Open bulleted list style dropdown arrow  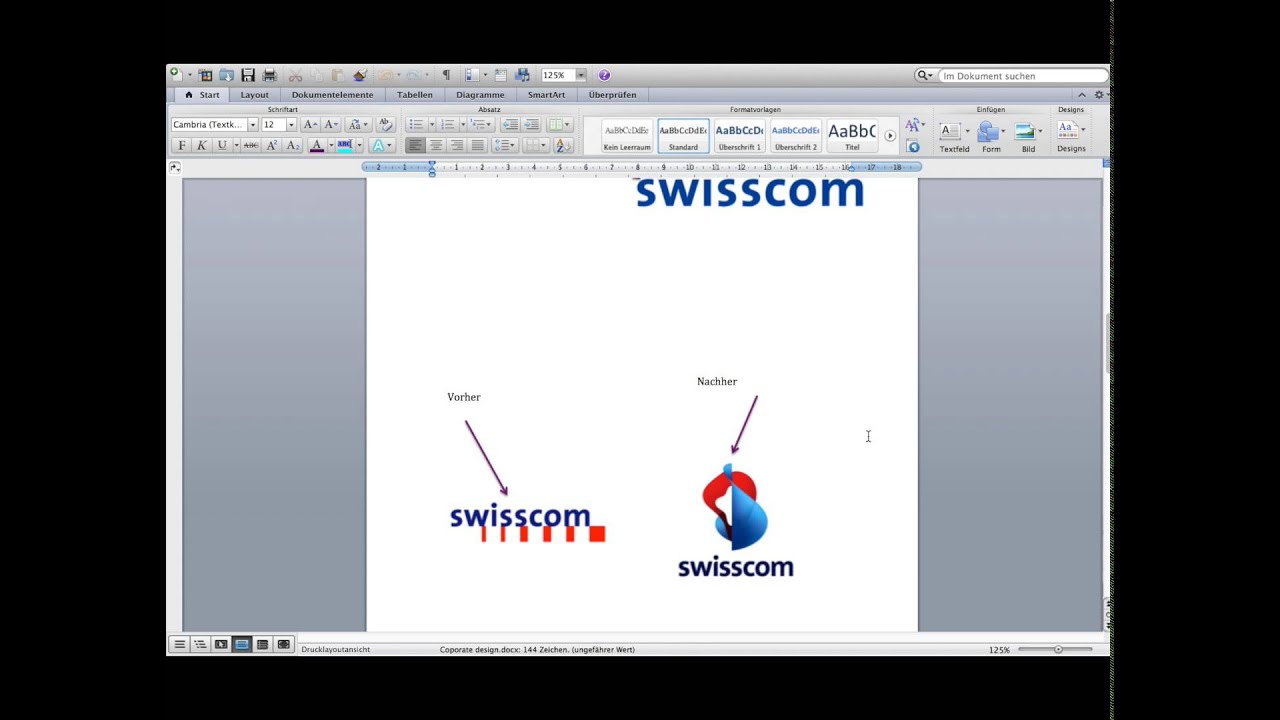coord(432,125)
